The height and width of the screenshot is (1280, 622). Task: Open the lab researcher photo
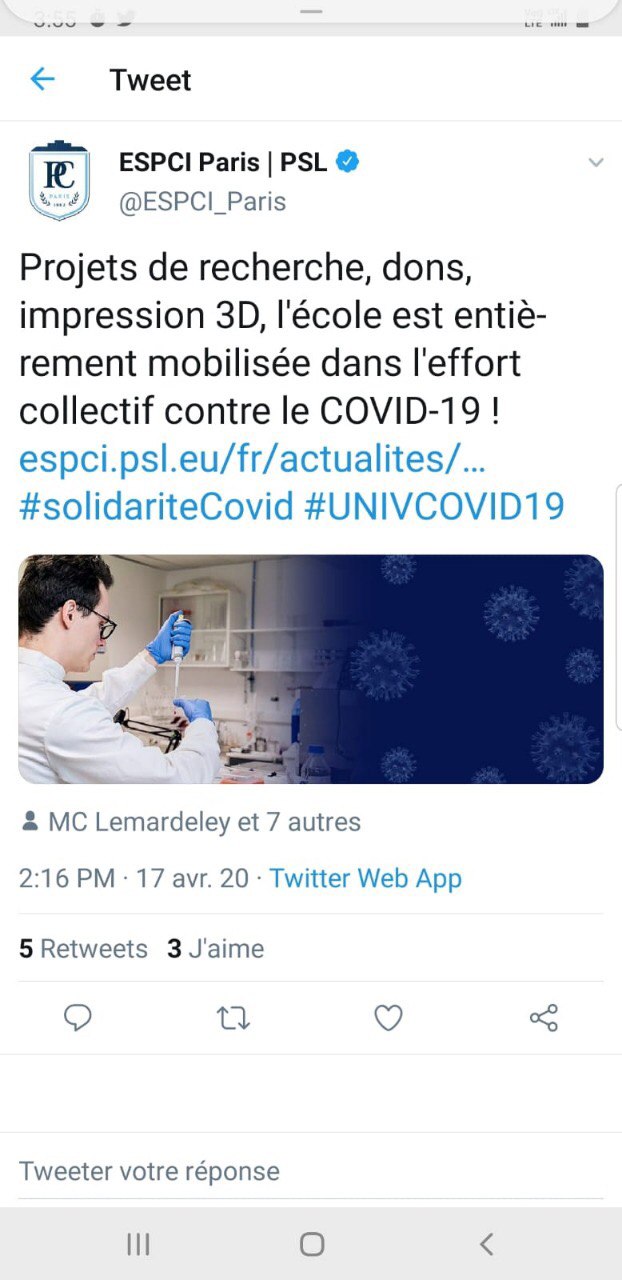click(311, 669)
